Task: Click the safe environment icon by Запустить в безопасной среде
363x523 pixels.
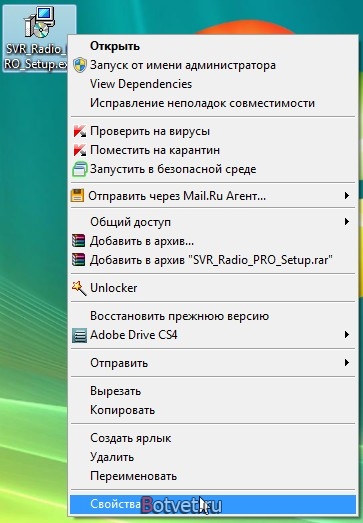Action: (80, 169)
